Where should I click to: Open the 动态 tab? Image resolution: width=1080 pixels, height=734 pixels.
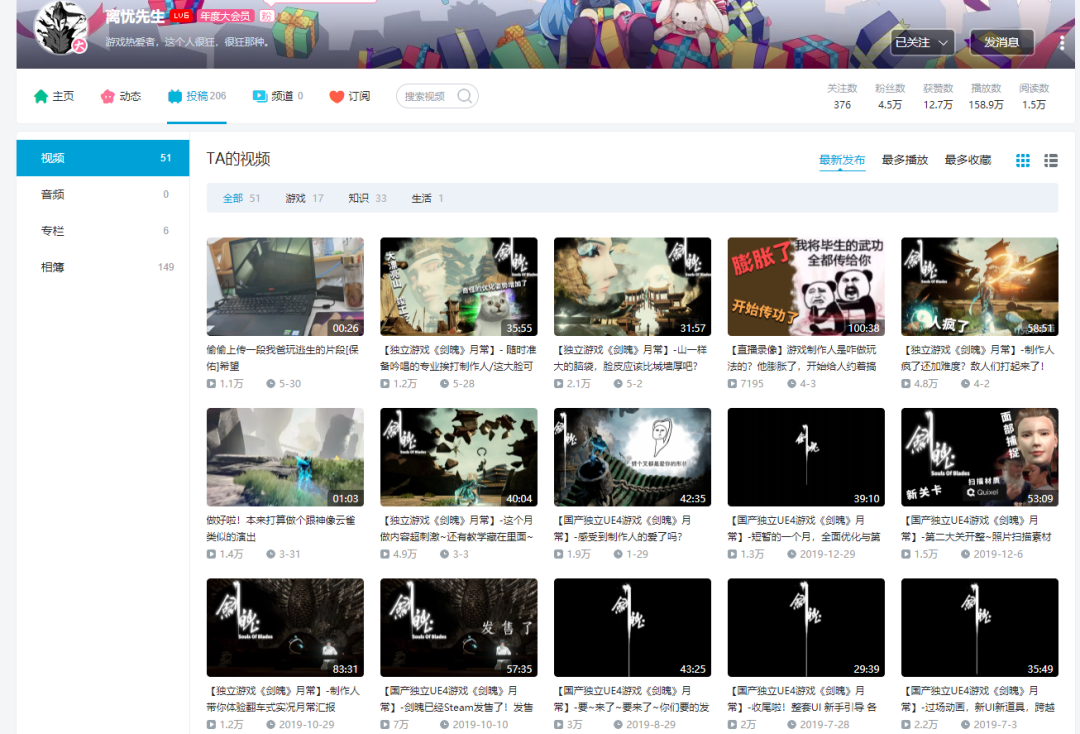(x=121, y=96)
